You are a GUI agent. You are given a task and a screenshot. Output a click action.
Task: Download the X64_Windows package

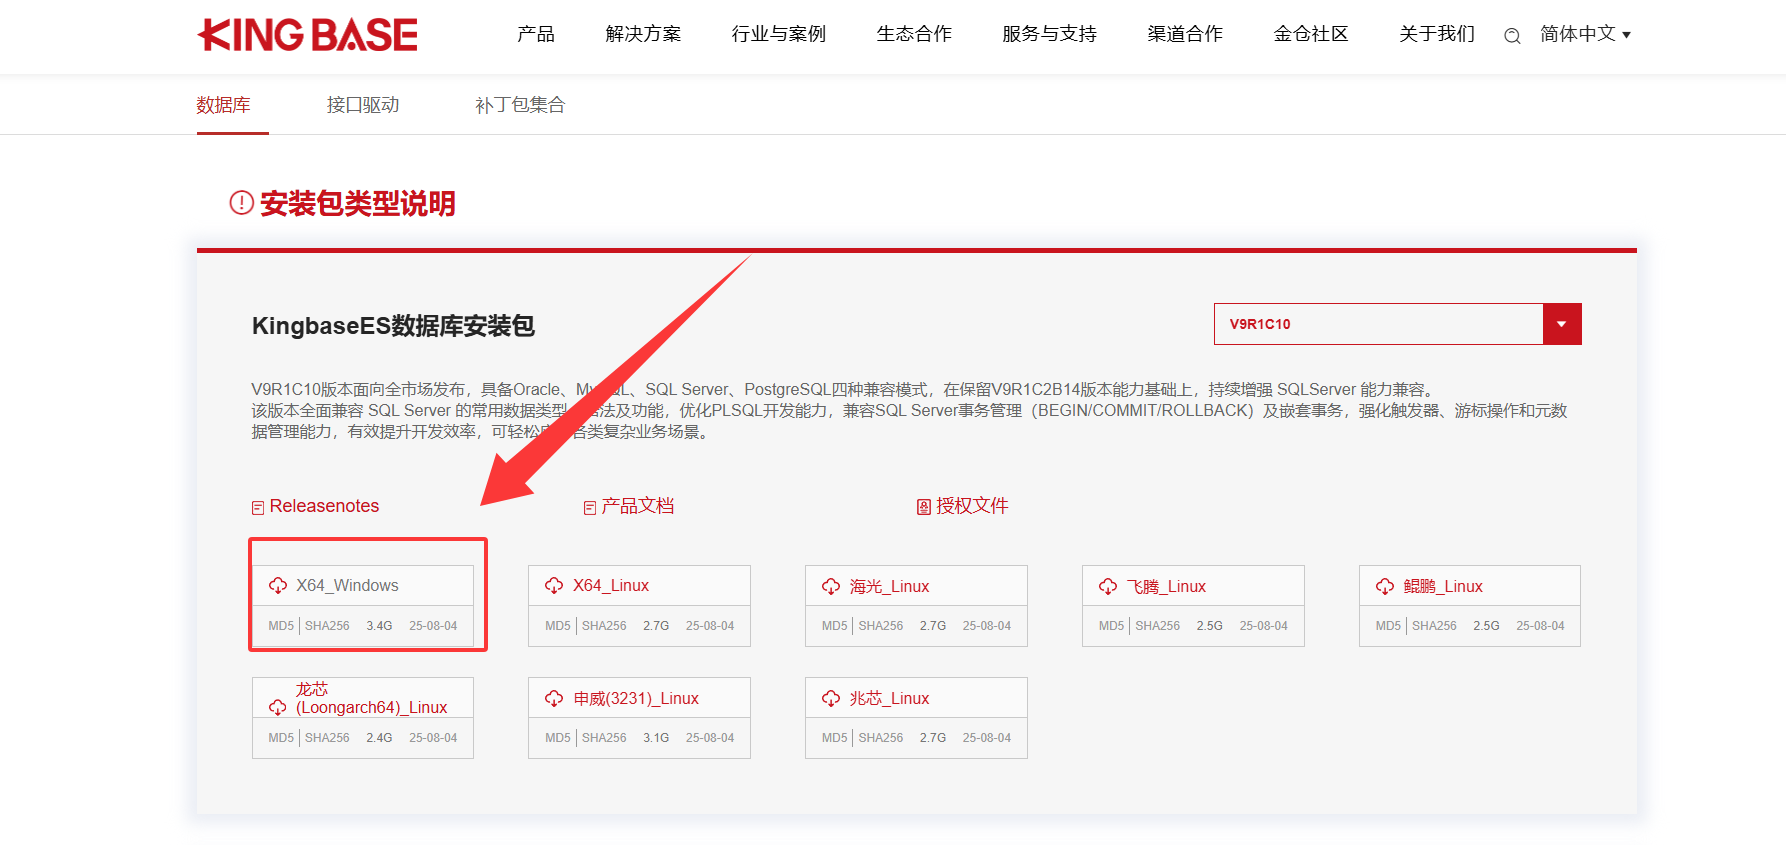(x=347, y=586)
